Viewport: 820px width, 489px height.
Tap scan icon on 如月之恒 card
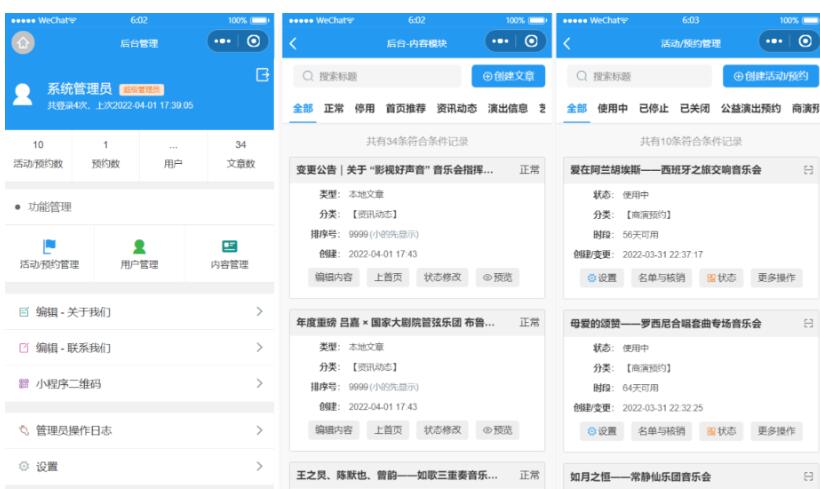(x=808, y=476)
